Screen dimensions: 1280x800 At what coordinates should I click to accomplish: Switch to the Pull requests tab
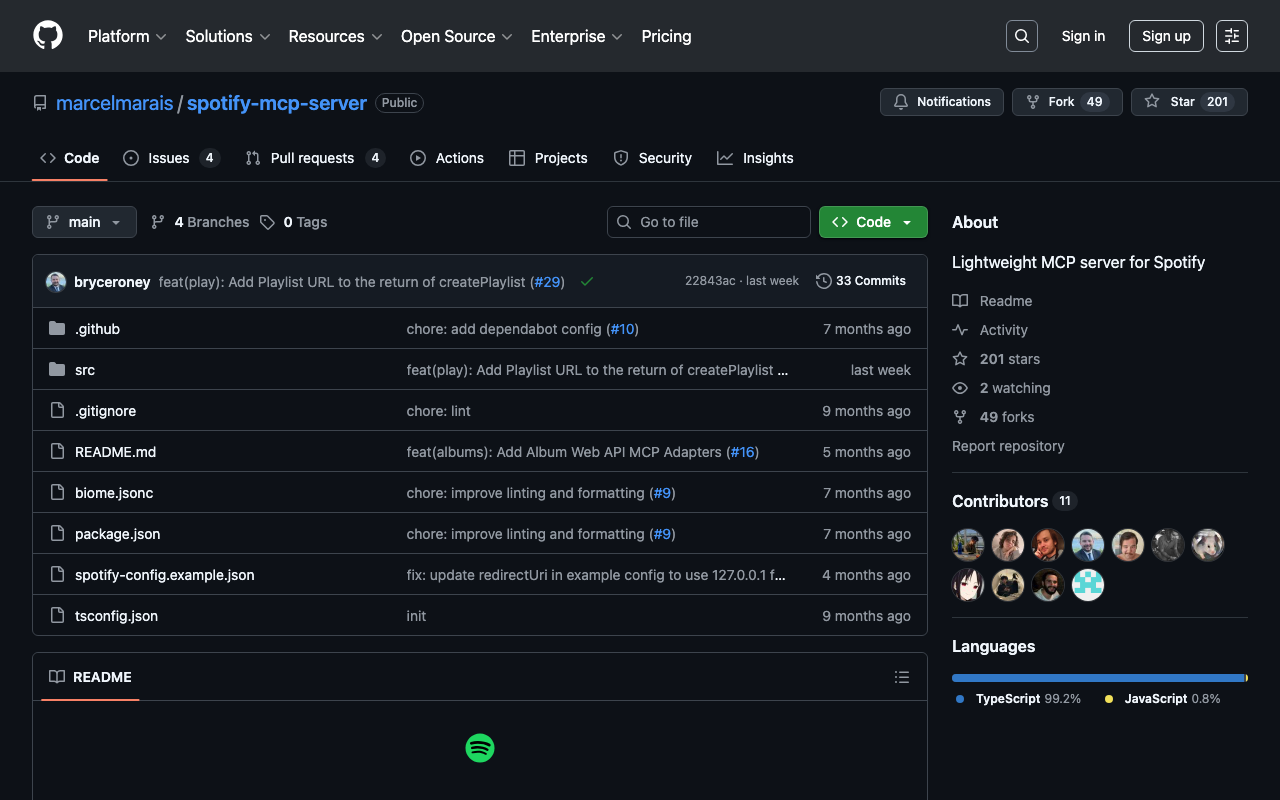tap(312, 158)
